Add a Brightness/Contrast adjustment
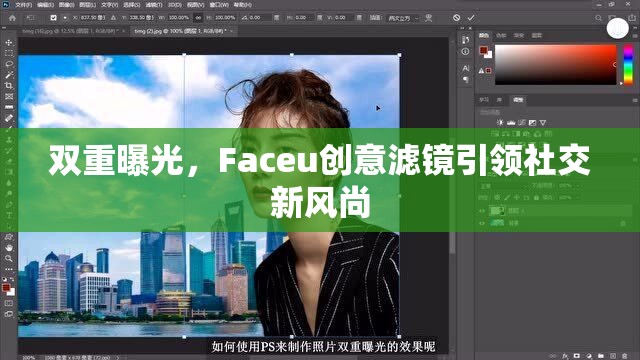 [x=500, y=122]
